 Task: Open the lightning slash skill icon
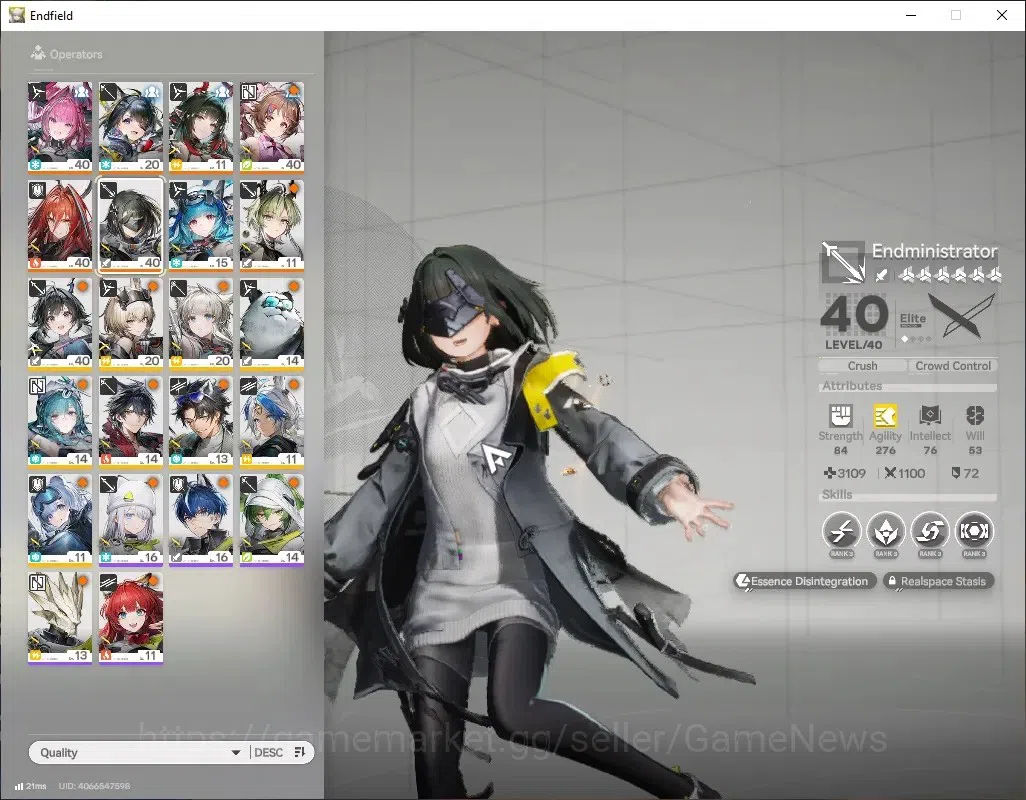tap(841, 531)
